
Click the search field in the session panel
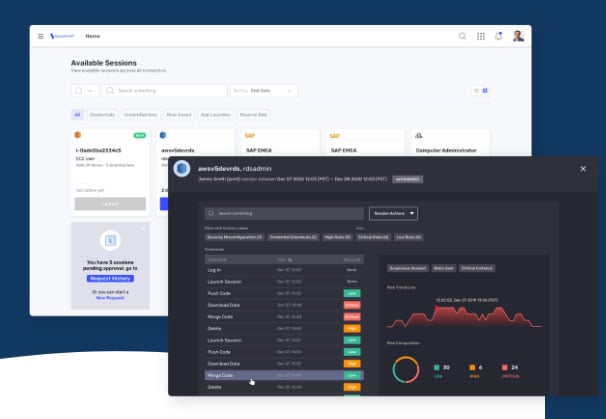(282, 213)
